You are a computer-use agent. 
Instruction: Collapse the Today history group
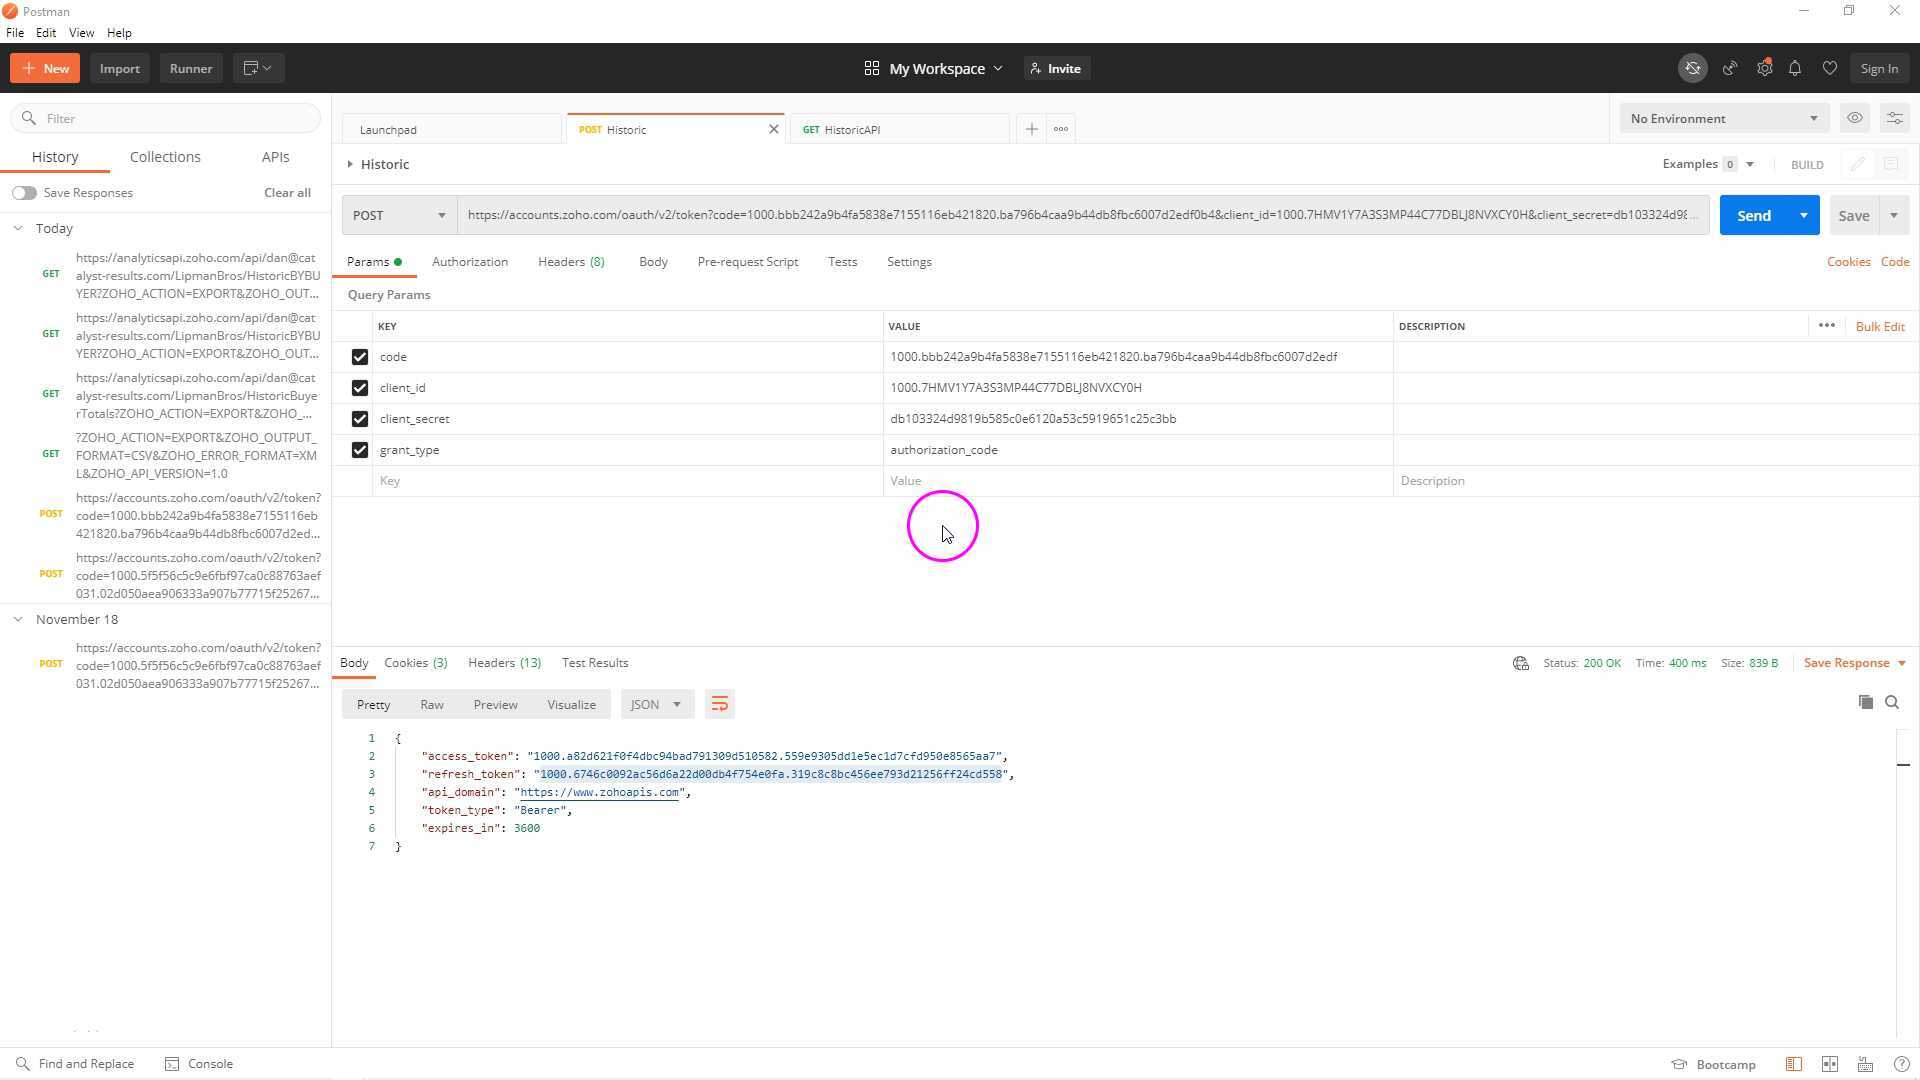[18, 228]
